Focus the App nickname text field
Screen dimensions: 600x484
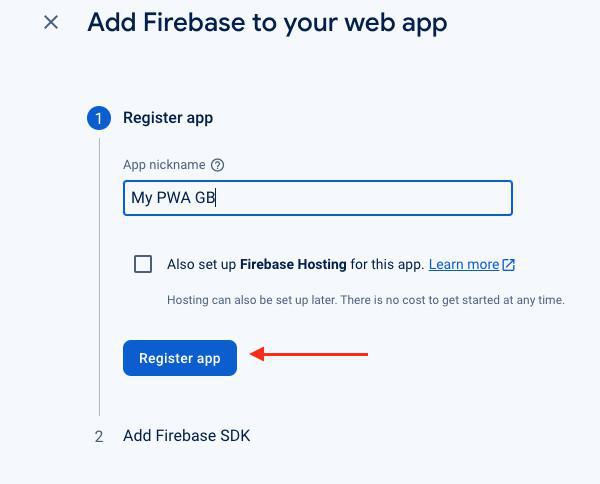pyautogui.click(x=317, y=198)
